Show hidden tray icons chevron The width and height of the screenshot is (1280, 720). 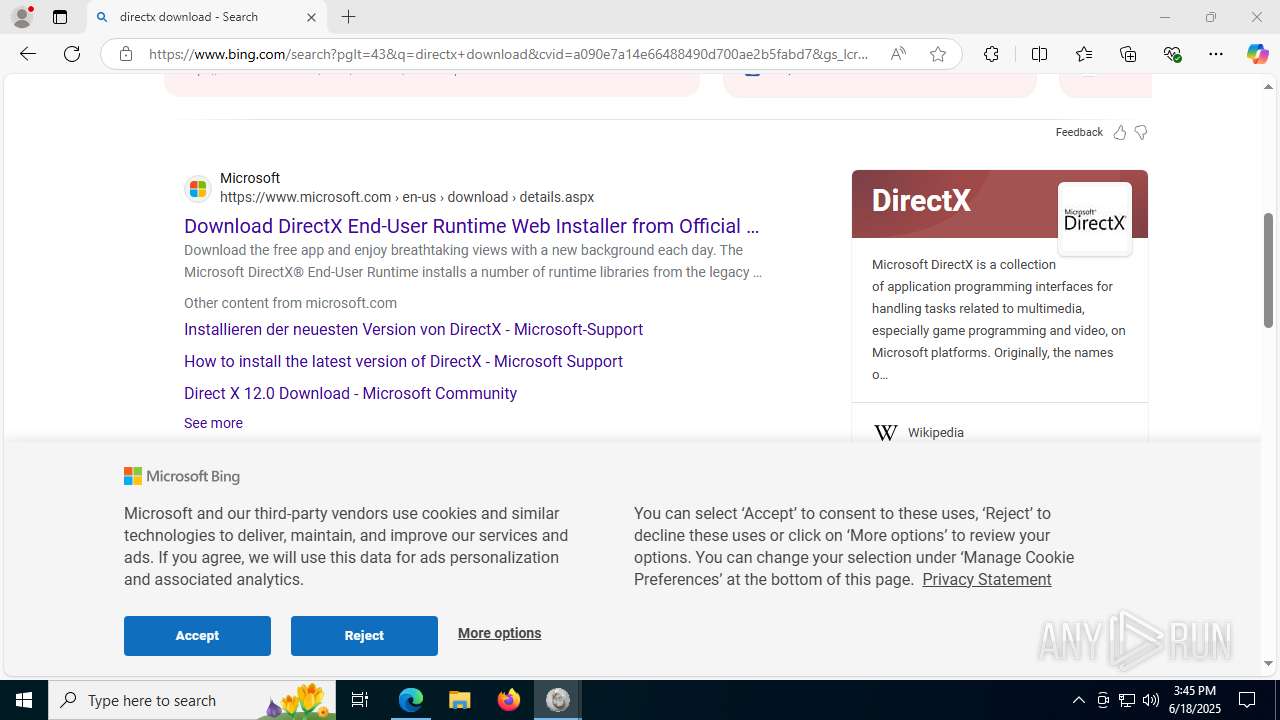[x=1078, y=700]
